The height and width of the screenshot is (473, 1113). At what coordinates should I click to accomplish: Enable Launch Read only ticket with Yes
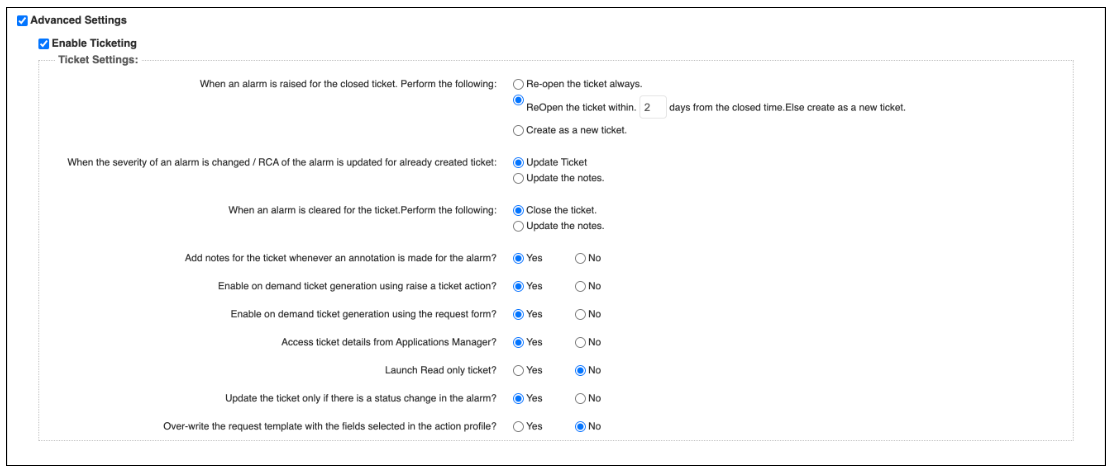518,371
